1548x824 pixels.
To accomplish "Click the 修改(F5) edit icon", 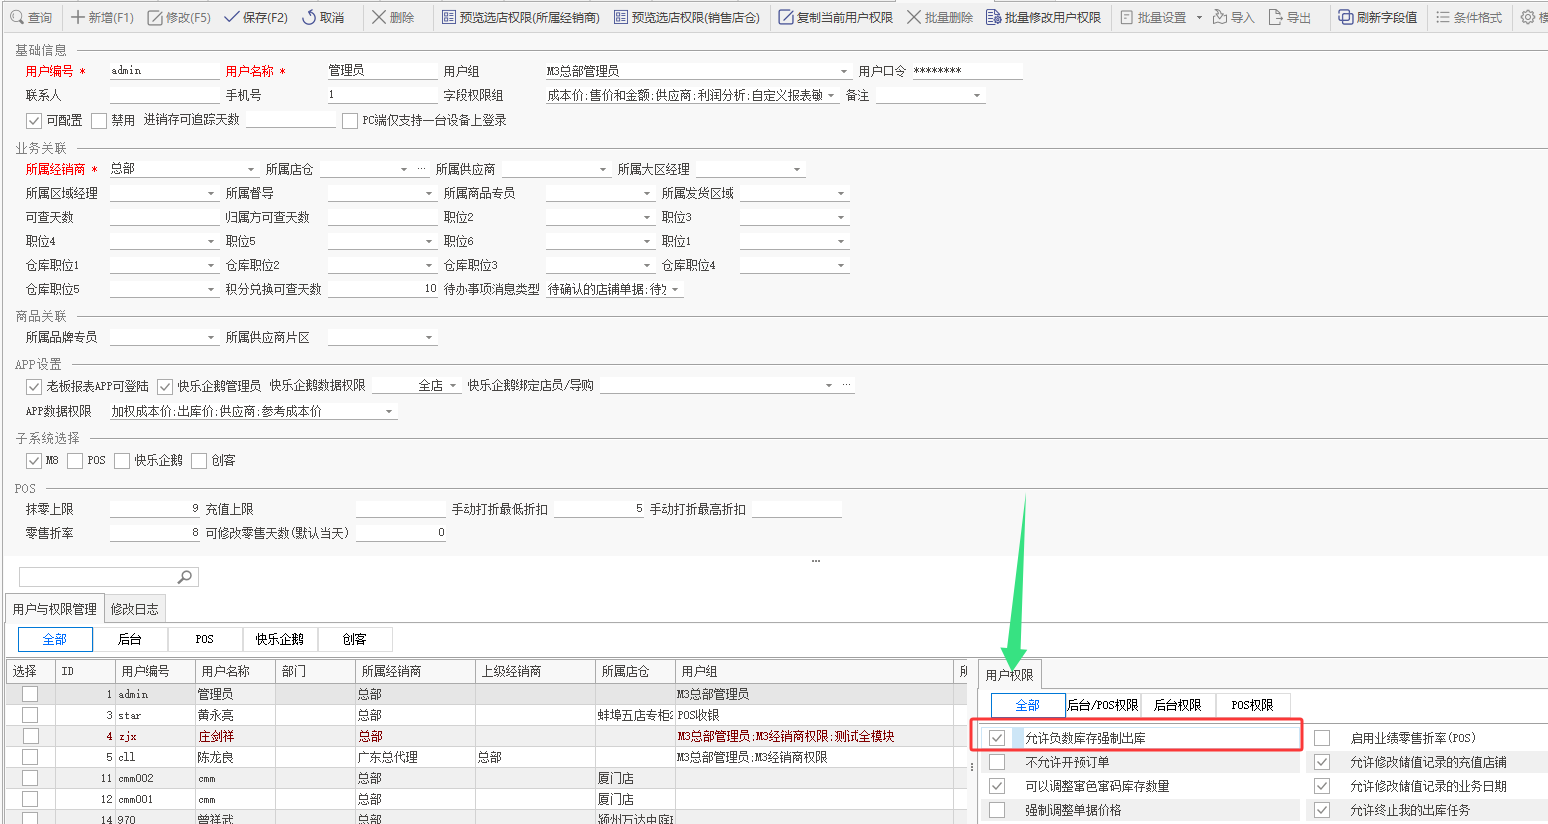I will pos(155,17).
